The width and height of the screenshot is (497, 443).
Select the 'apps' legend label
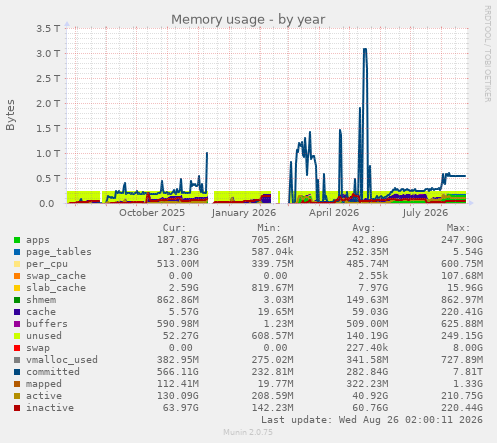[38, 240]
